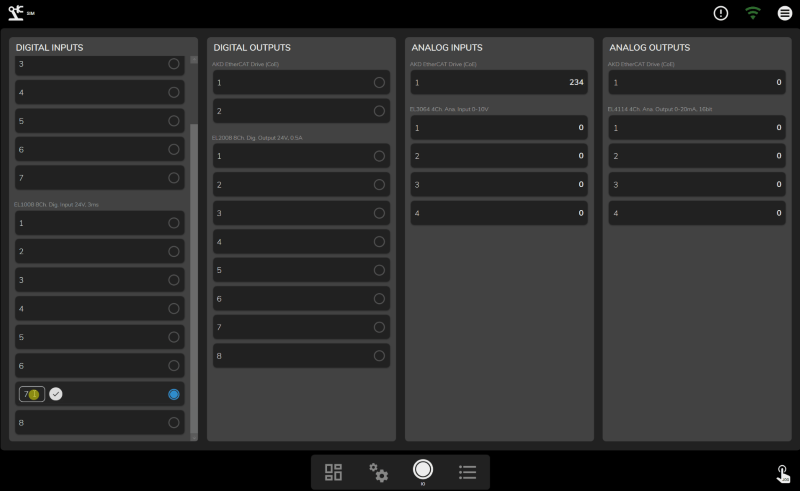Viewport: 800px width, 491px height.
Task: Select EL1008 digital input 4 row
Action: 99,309
